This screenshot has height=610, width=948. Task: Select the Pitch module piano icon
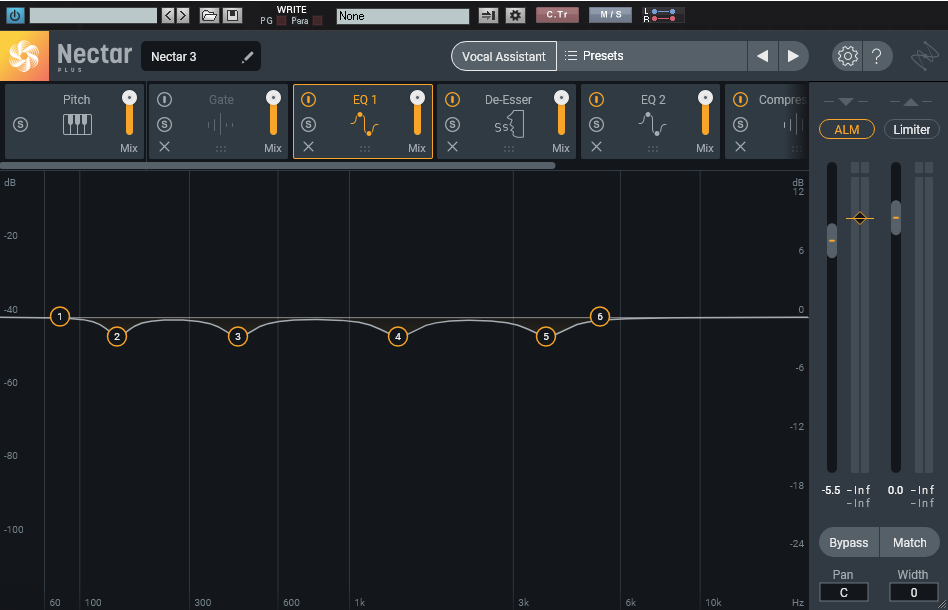pyautogui.click(x=77, y=125)
